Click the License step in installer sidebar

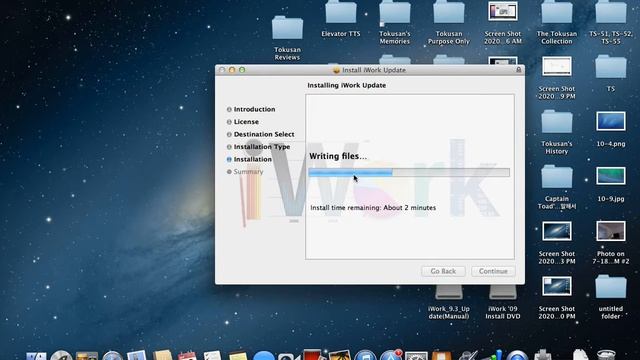pyautogui.click(x=246, y=122)
